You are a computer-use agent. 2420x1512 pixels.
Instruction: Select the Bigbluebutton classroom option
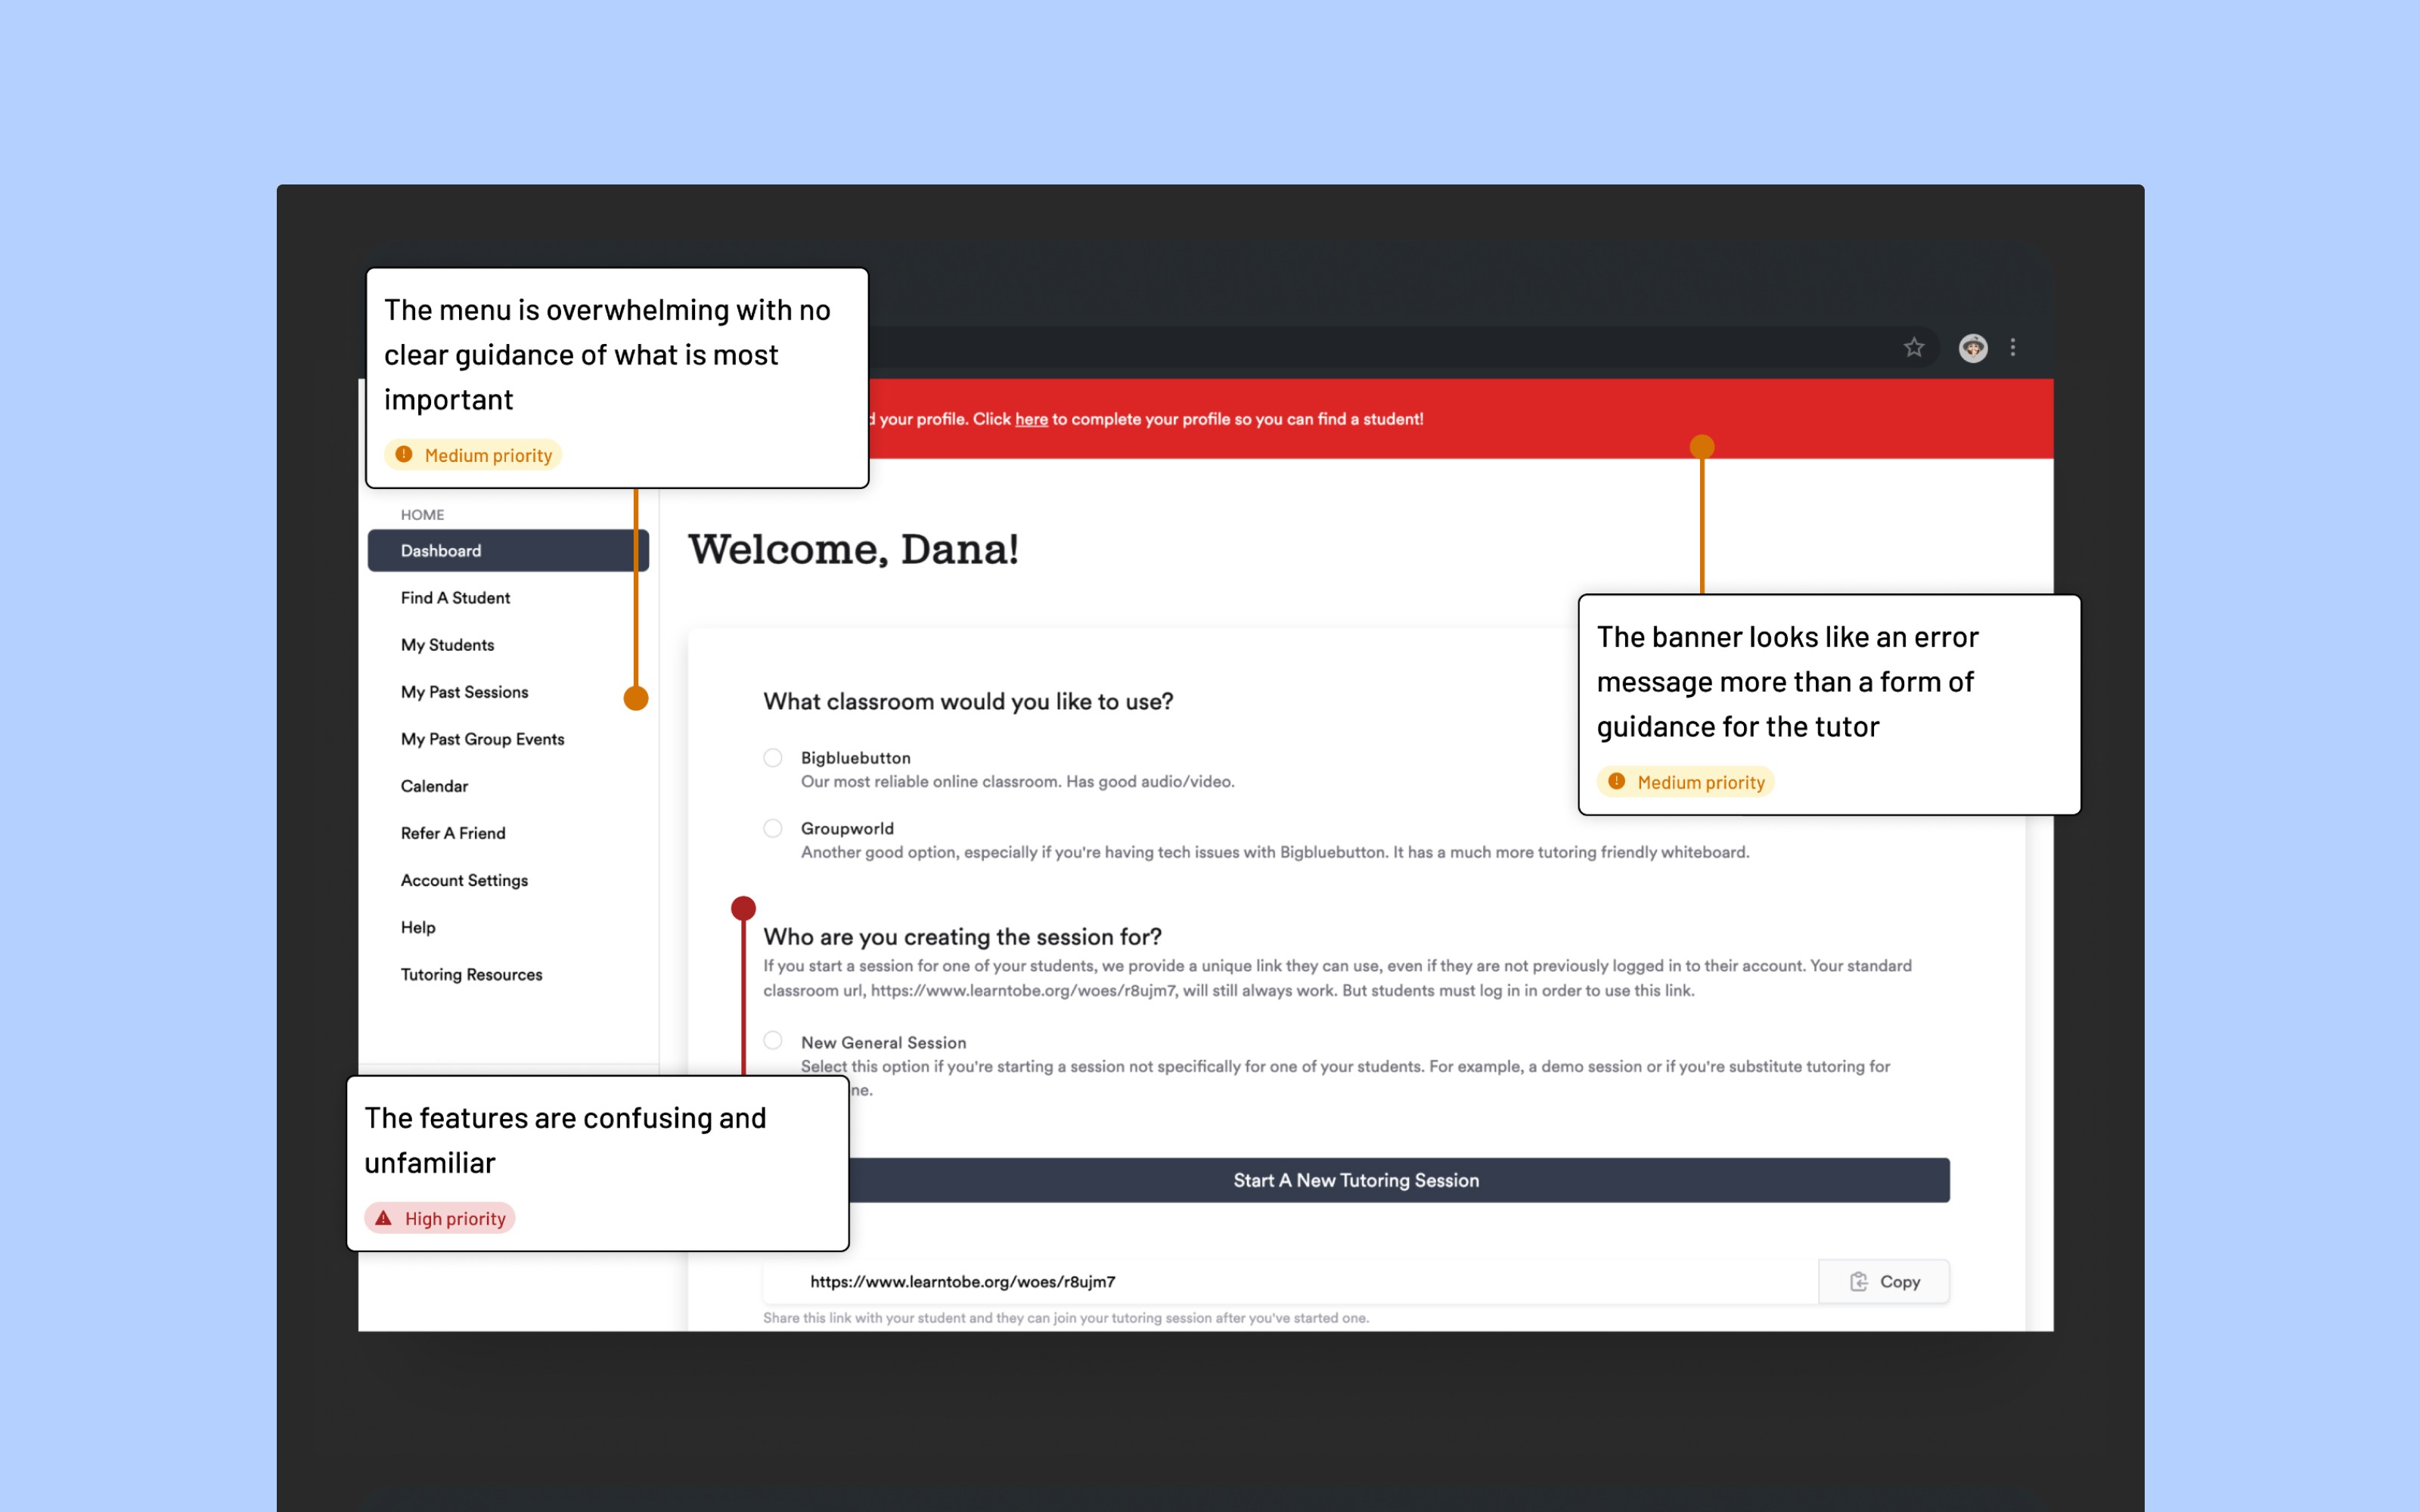pos(773,758)
